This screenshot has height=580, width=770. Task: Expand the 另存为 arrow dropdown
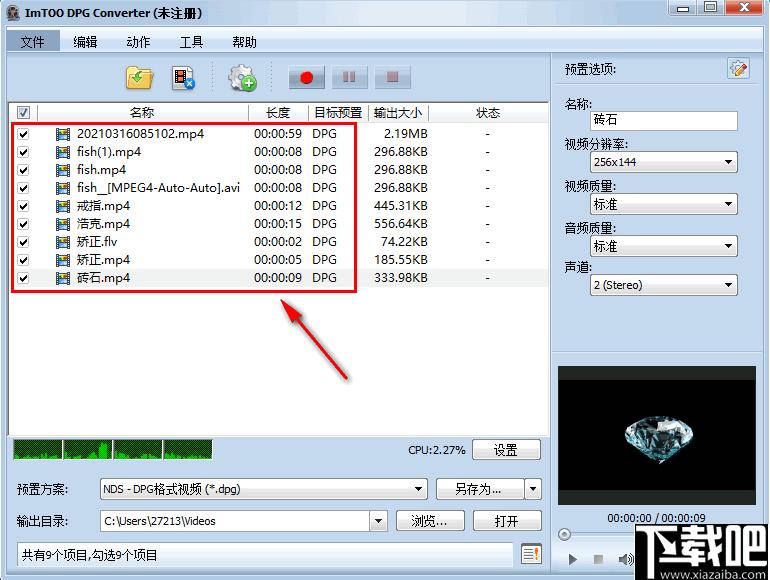[533, 489]
